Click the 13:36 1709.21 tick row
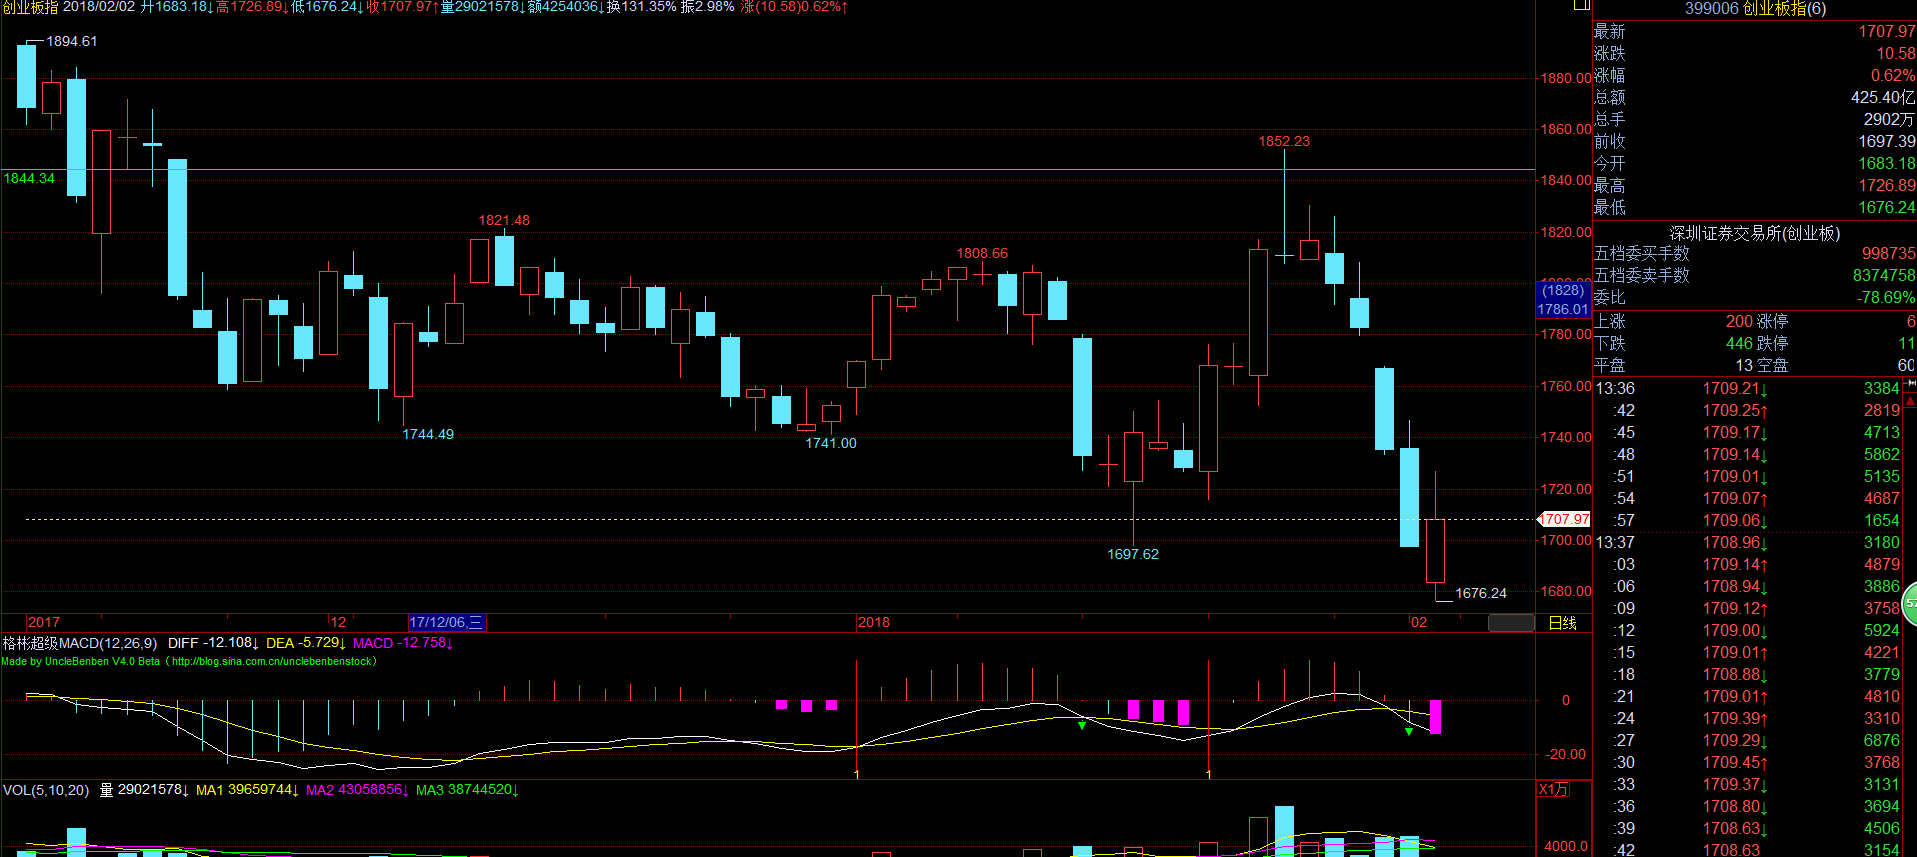Screen dimensions: 1917x857 tap(1748, 389)
